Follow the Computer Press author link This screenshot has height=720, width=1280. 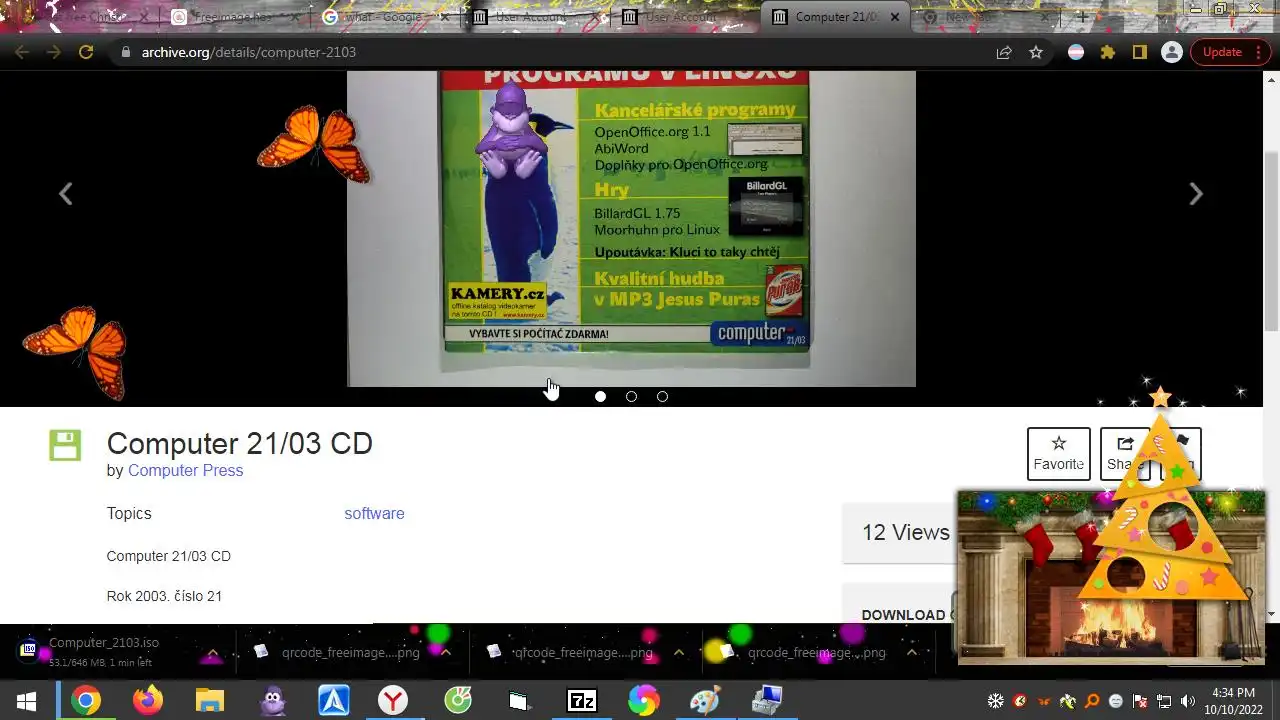tap(185, 470)
